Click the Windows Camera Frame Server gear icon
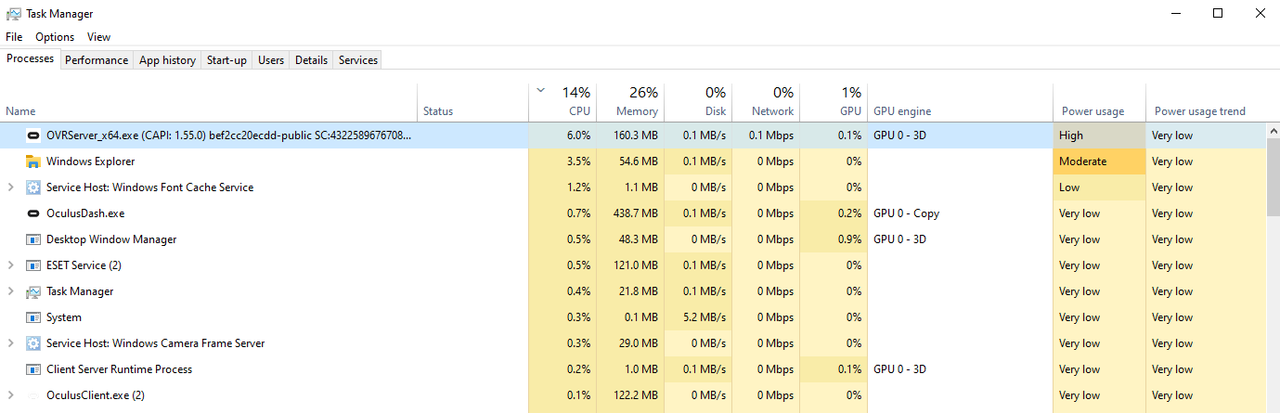1280x413 pixels. 33,343
